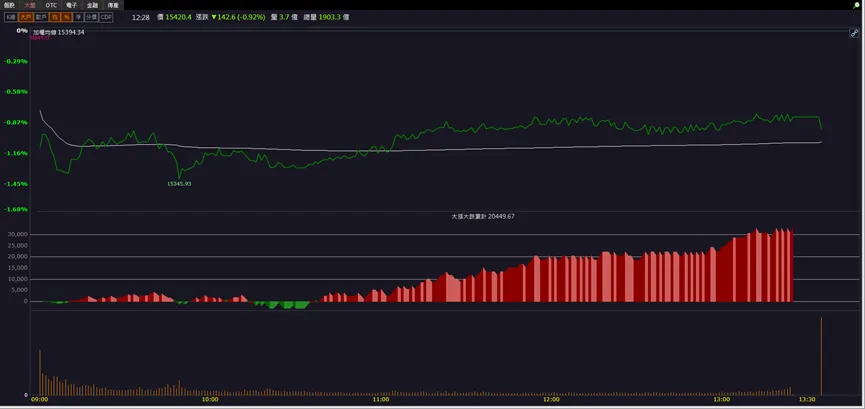Click the tall closing volume bar near 13:30
The height and width of the screenshot is (409, 865).
821,356
